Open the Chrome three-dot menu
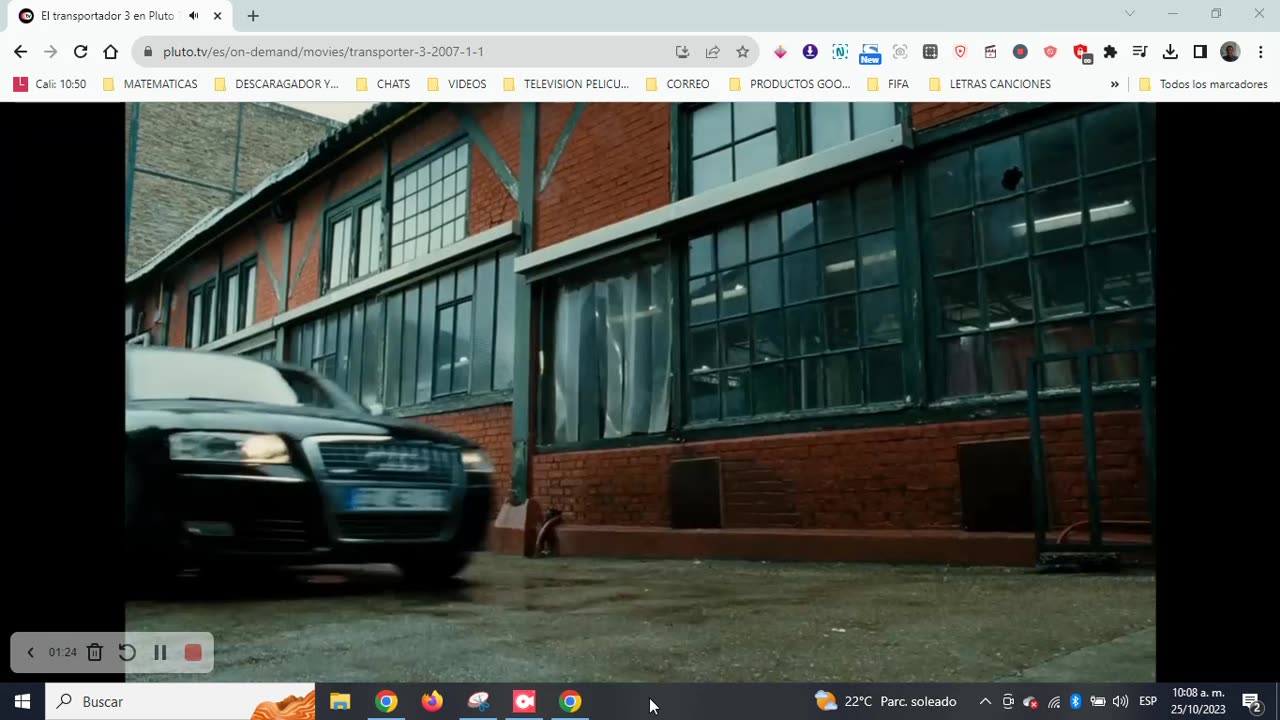Viewport: 1280px width, 720px height. [x=1260, y=52]
